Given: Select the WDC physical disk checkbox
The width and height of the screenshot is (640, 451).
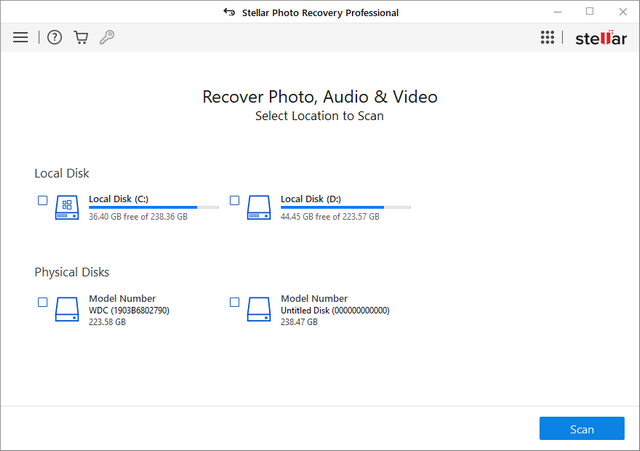Looking at the screenshot, I should (x=43, y=302).
